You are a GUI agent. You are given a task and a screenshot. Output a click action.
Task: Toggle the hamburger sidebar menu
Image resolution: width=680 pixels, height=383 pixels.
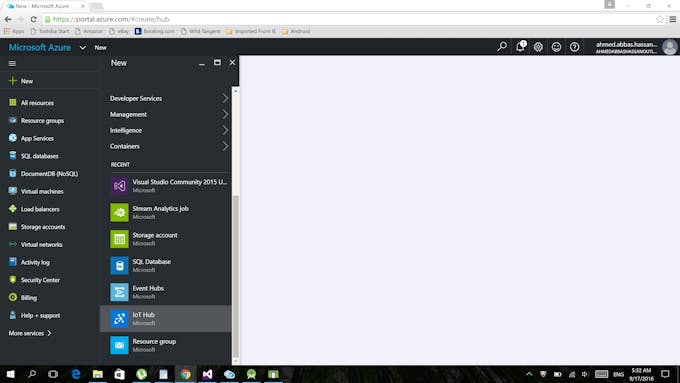point(12,63)
